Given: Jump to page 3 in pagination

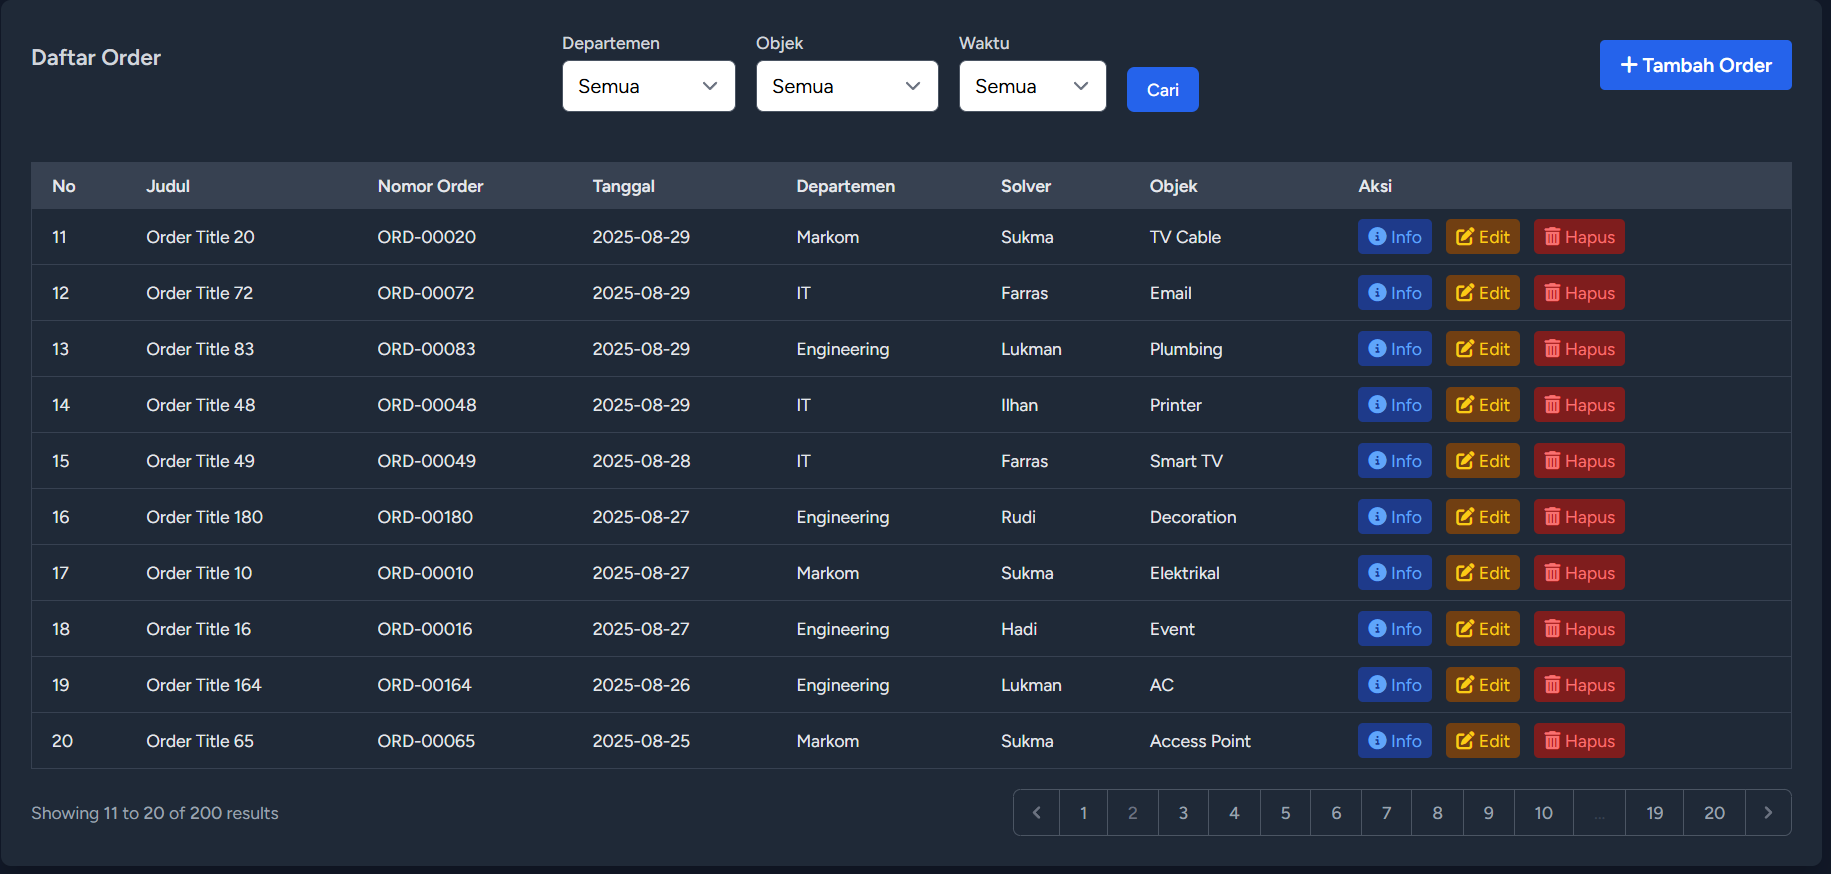Looking at the screenshot, I should click(1183, 813).
